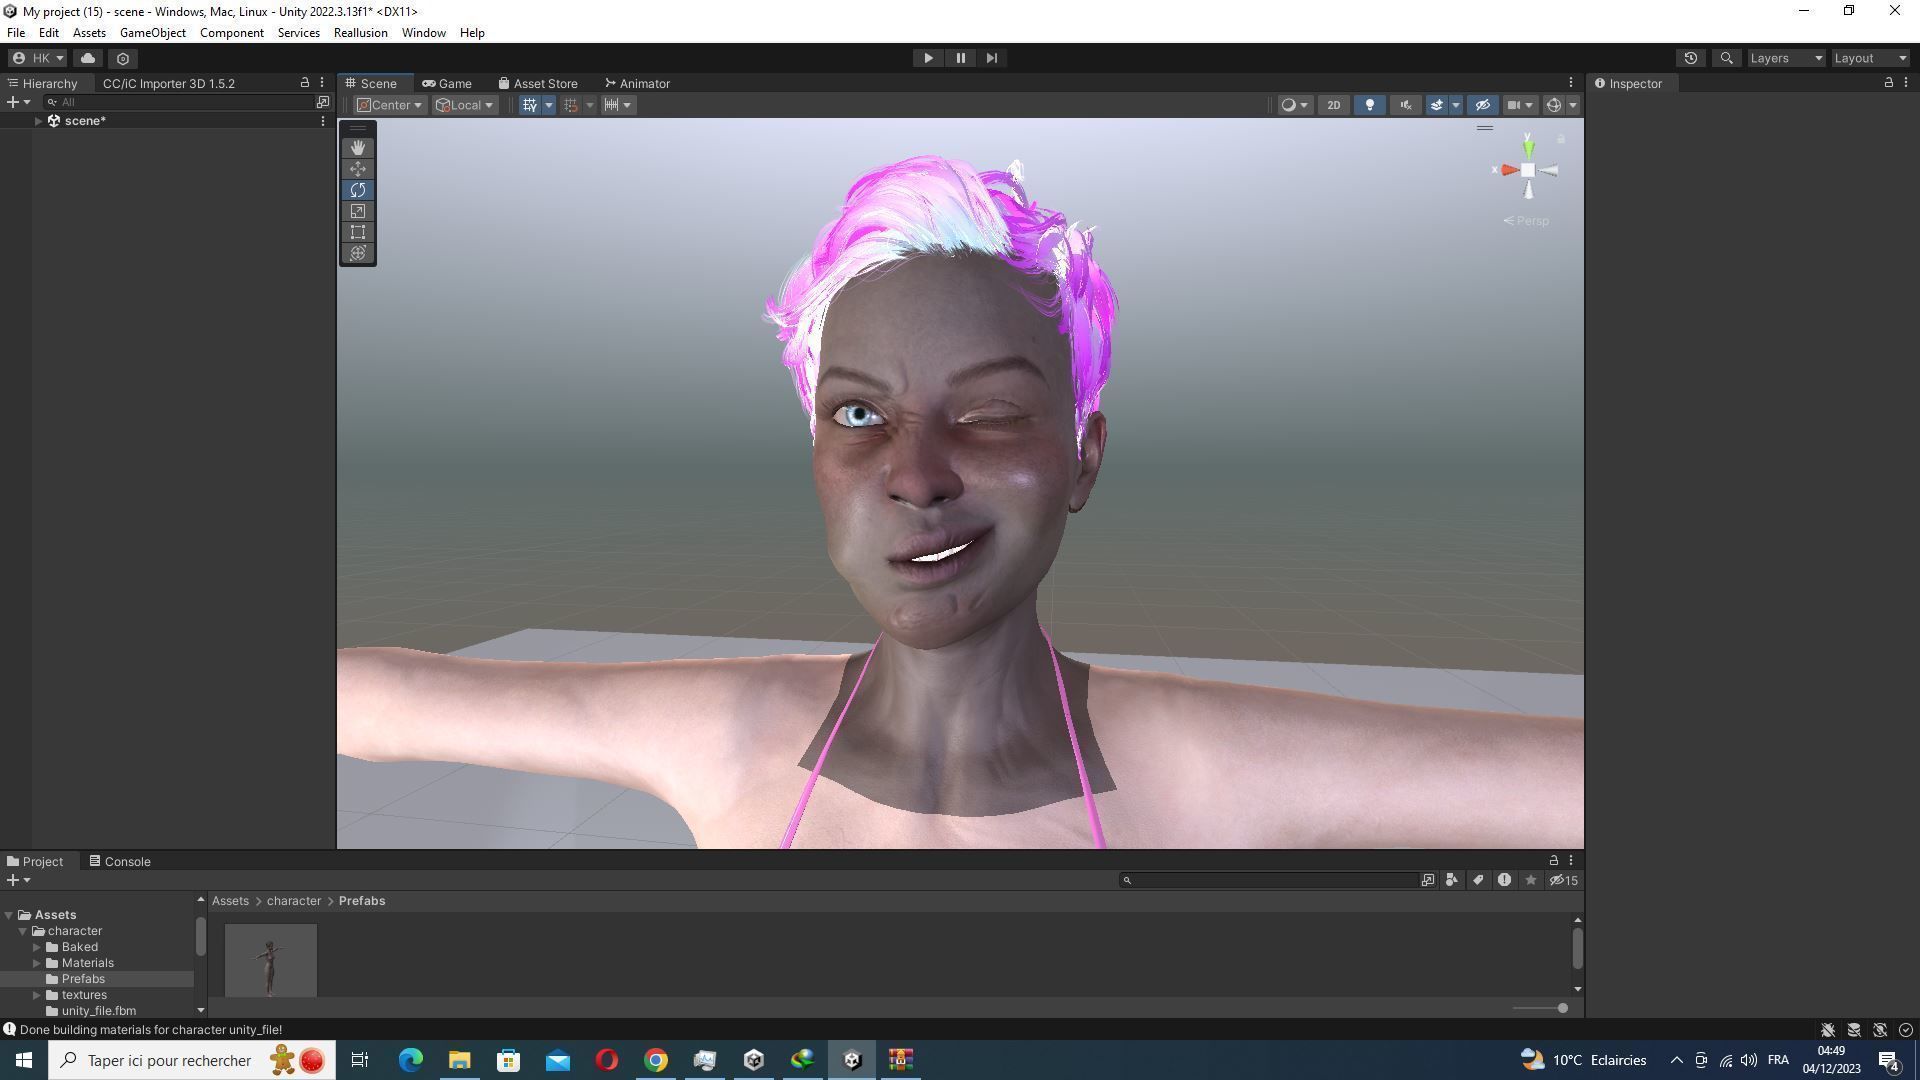This screenshot has width=1920, height=1080.
Task: Toggle scene visibility hidden-objects eye
Action: (1482, 105)
